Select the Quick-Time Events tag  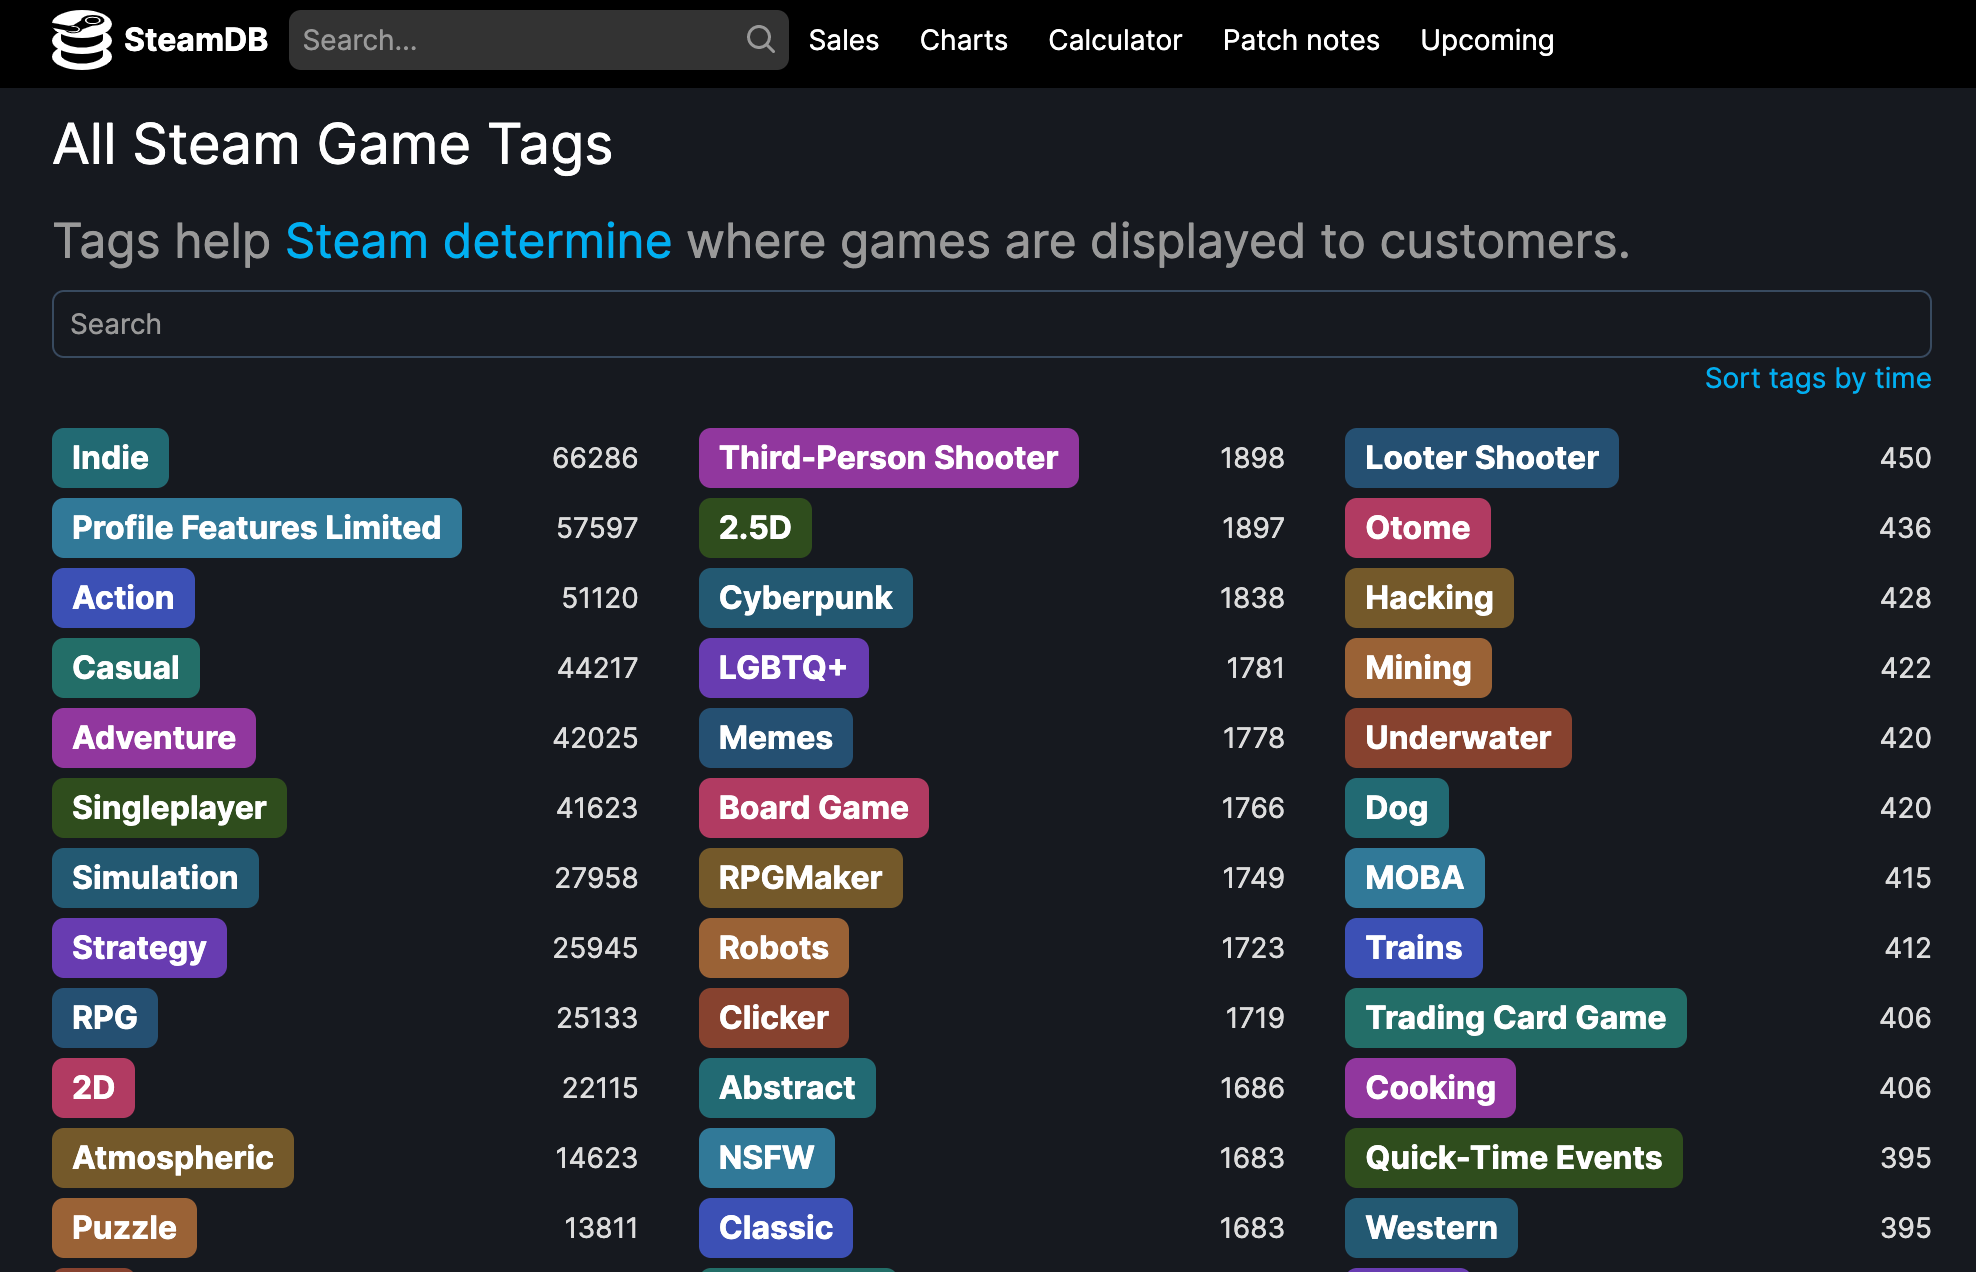1513,1157
